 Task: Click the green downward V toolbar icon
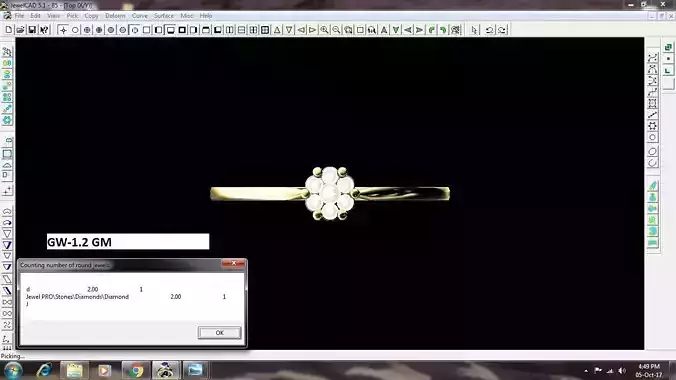pyautogui.click(x=396, y=30)
